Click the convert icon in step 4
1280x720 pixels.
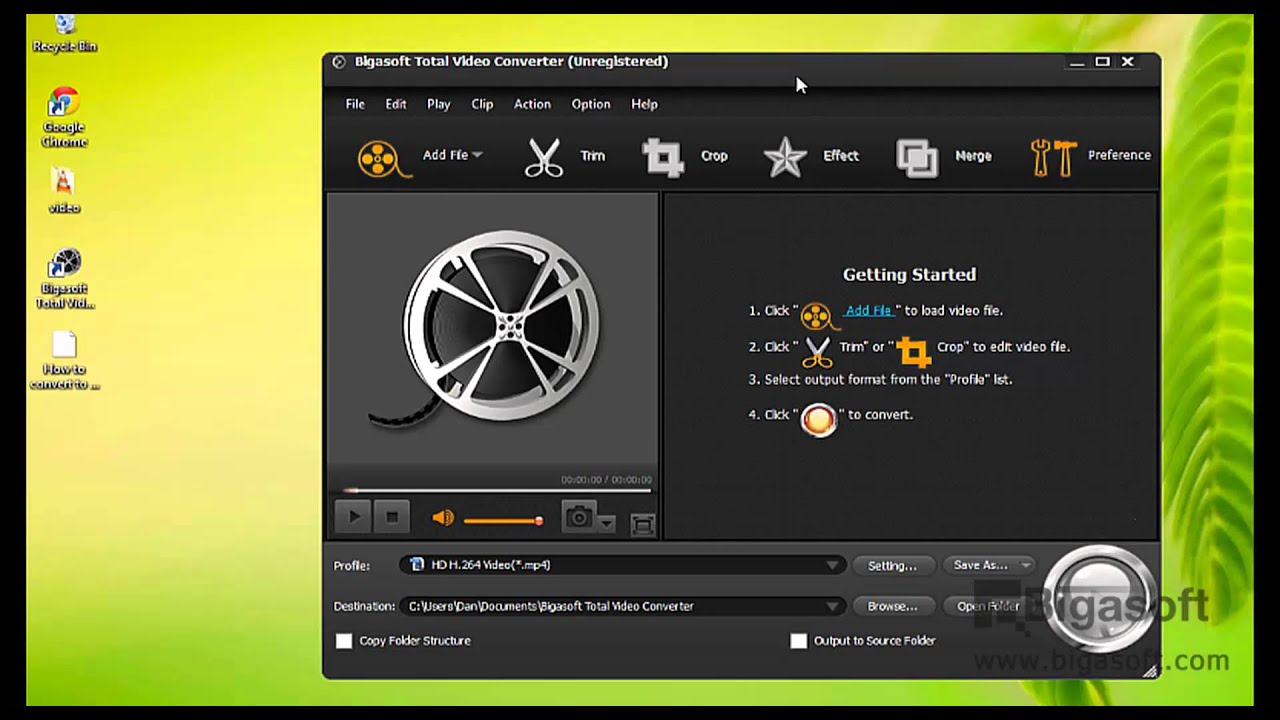[819, 419]
